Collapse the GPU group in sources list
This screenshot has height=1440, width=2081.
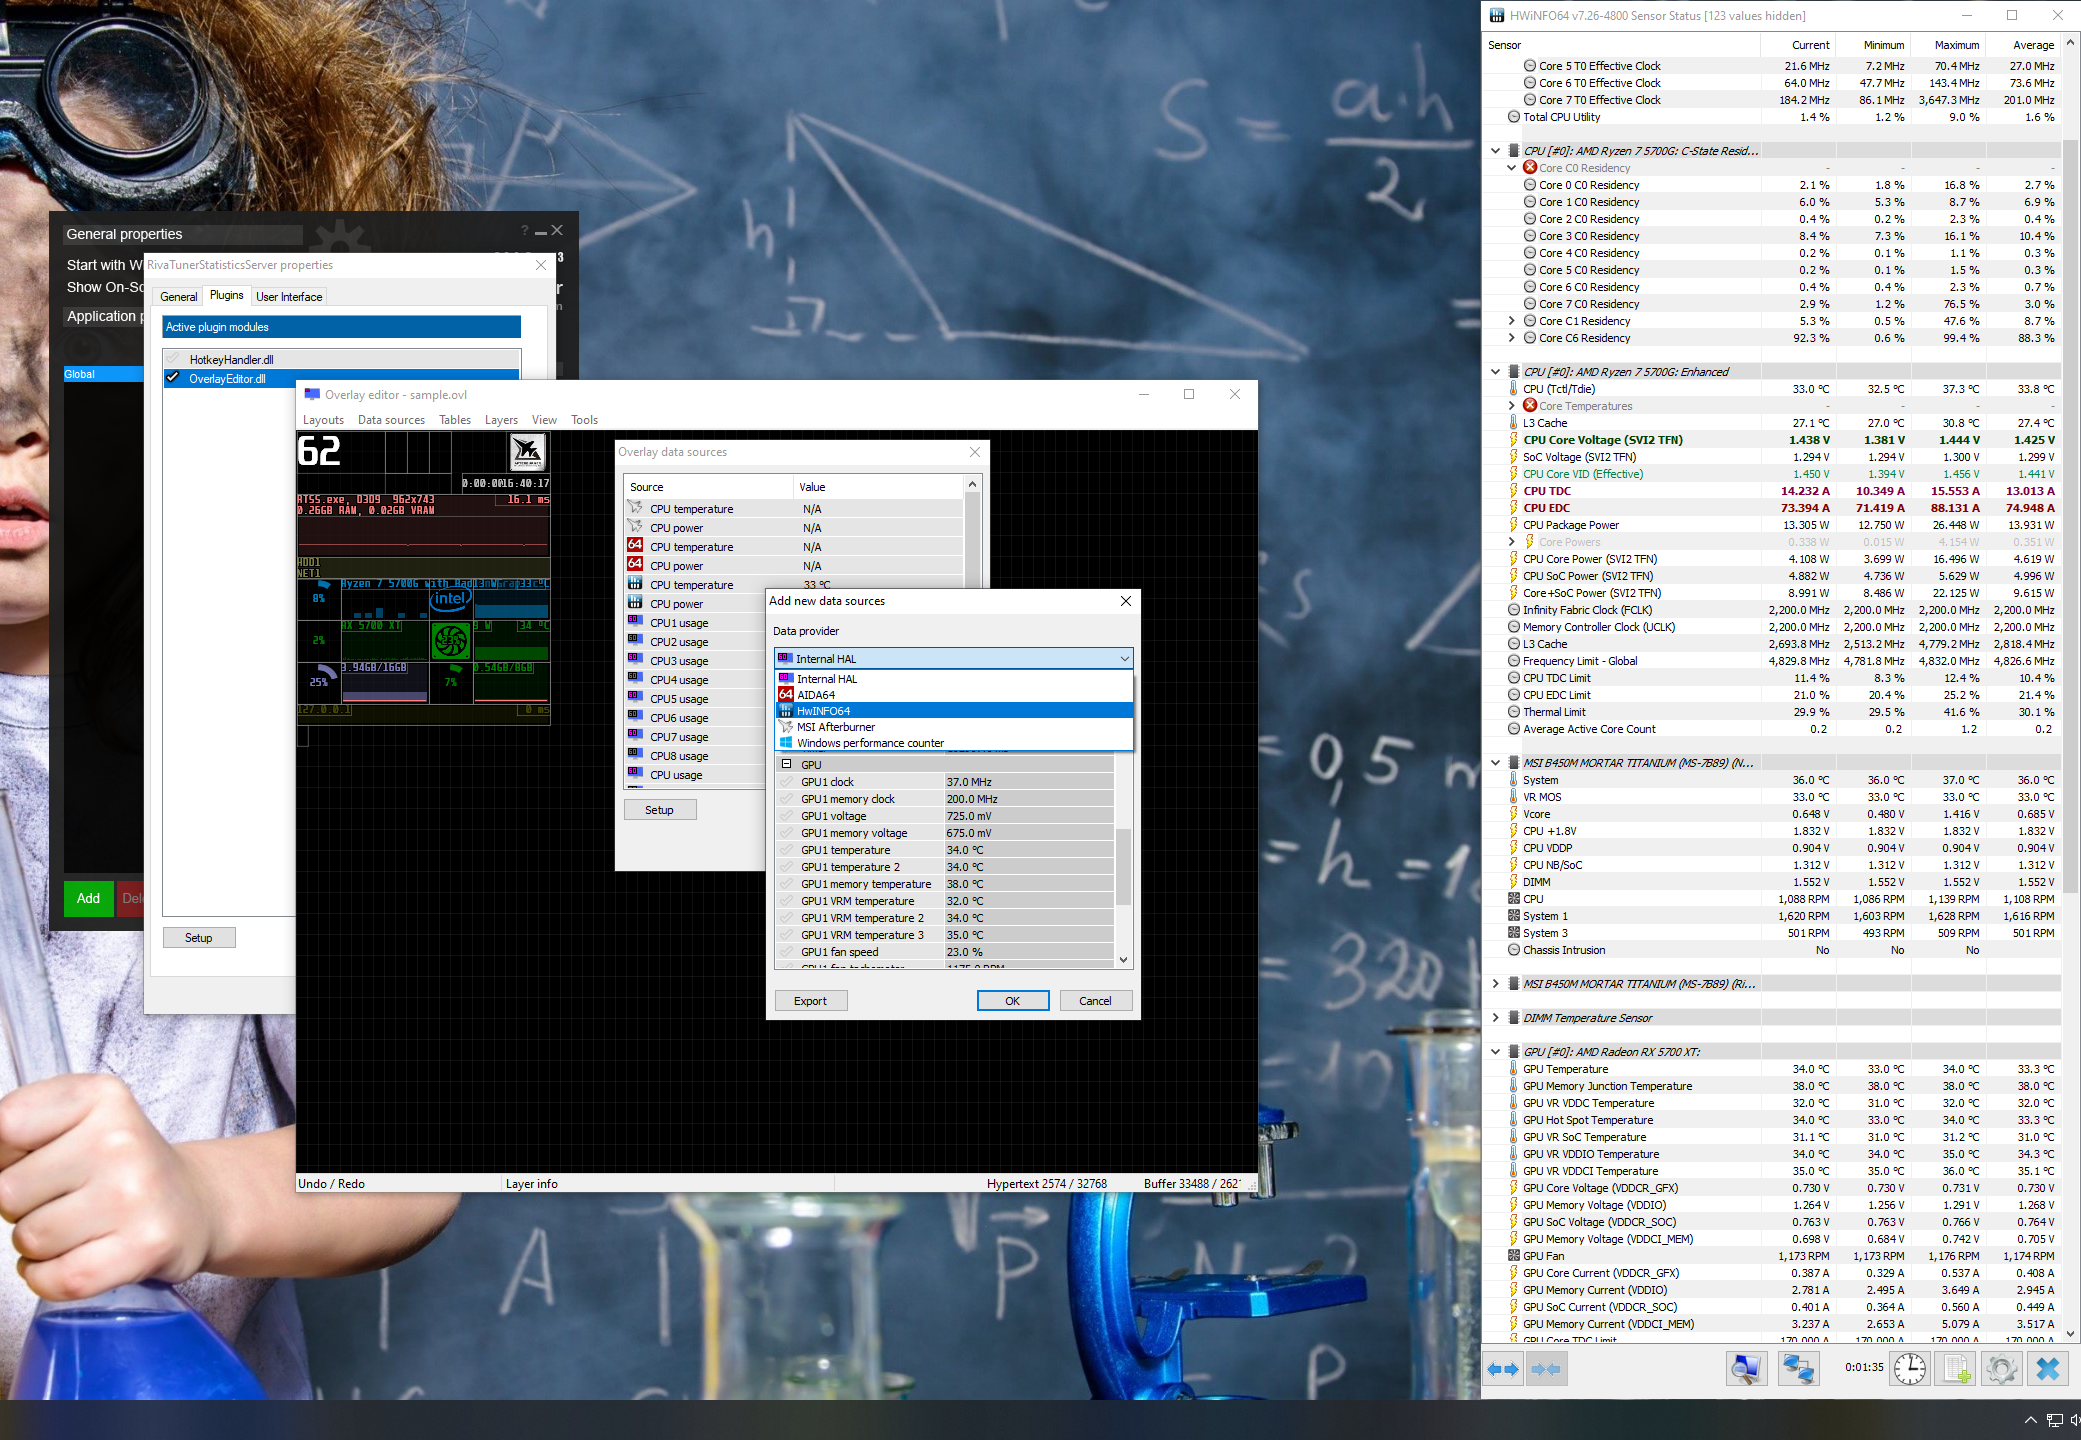[x=786, y=764]
